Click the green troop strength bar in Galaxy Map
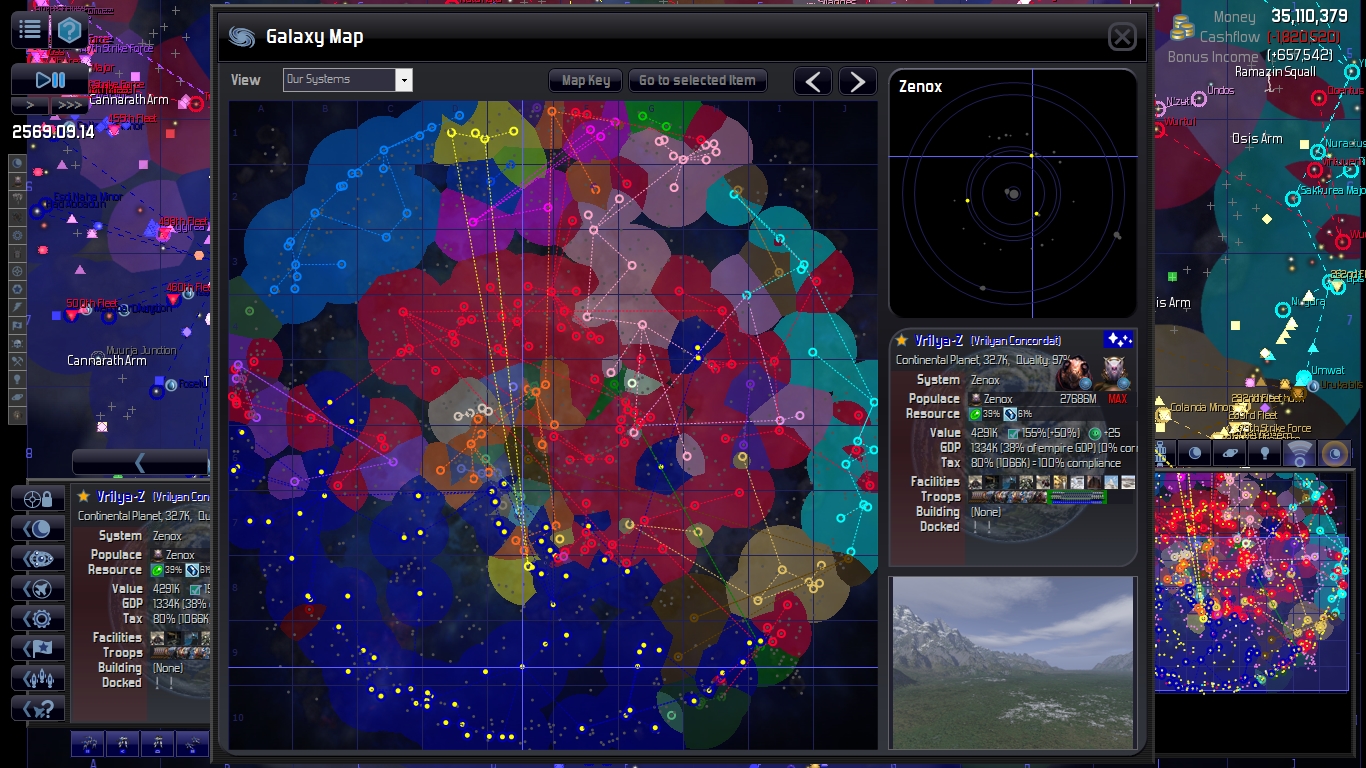Image resolution: width=1366 pixels, height=768 pixels. 1078,497
